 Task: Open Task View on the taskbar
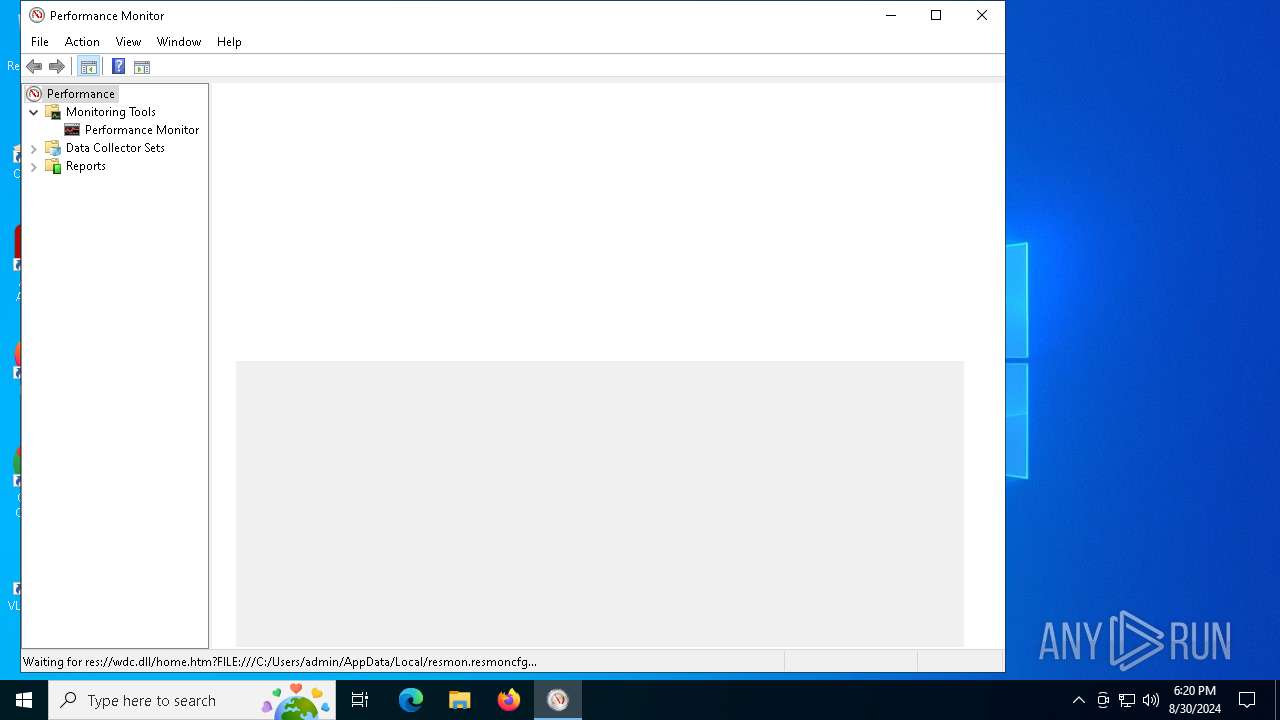click(x=360, y=700)
